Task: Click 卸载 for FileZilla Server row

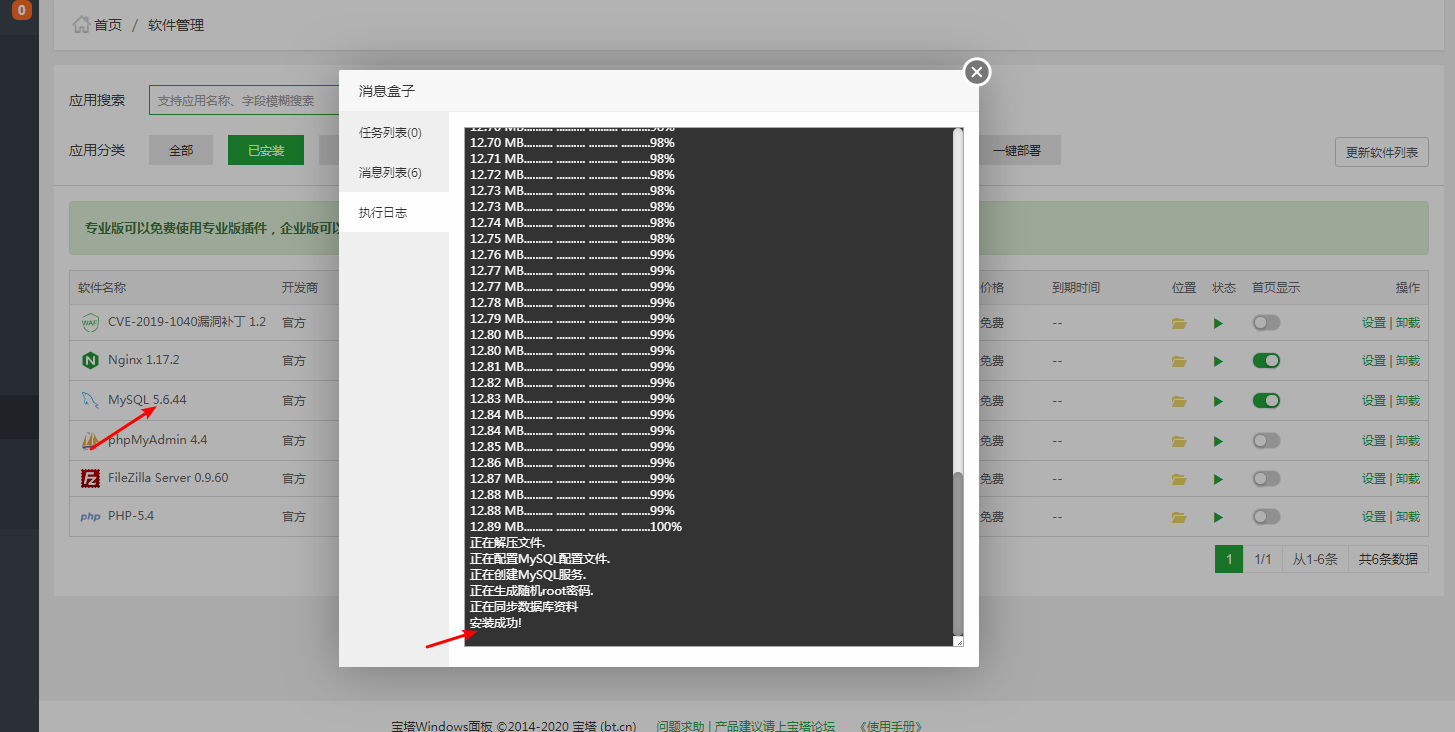Action: [1408, 479]
